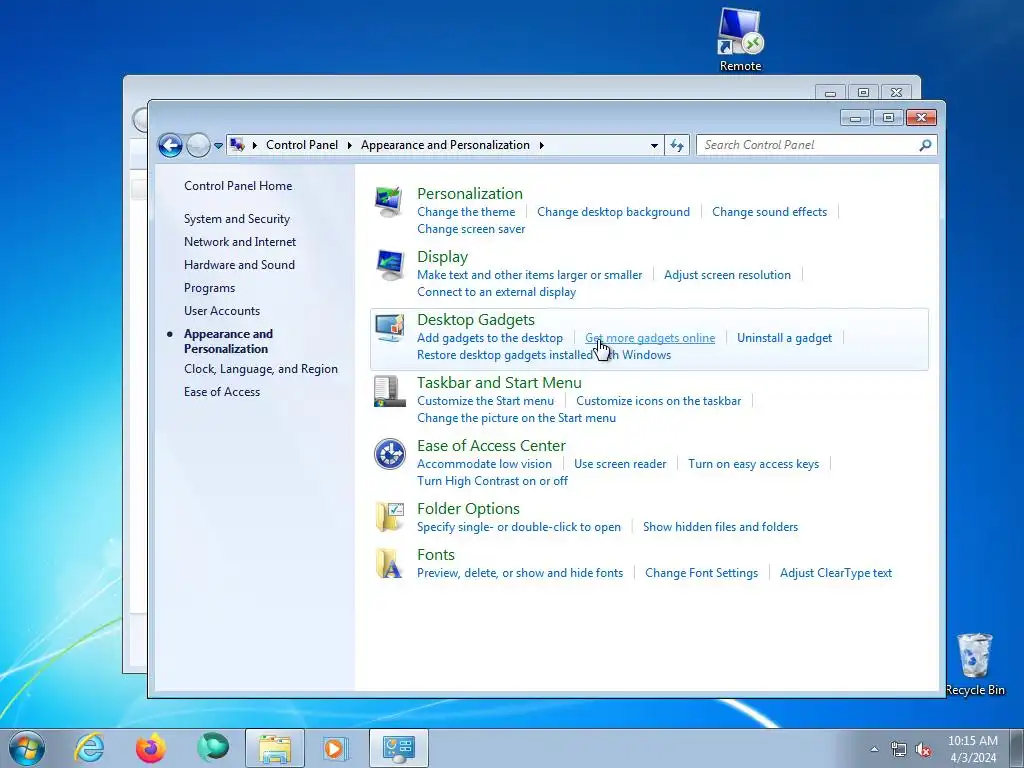This screenshot has width=1024, height=768.
Task: Click Uninstall a gadget
Action: [784, 338]
